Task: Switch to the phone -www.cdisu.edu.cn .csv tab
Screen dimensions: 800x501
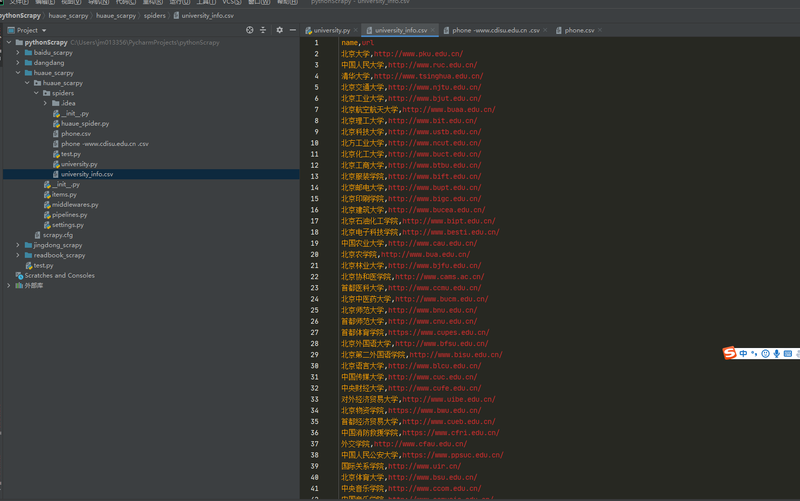Action: coord(495,30)
